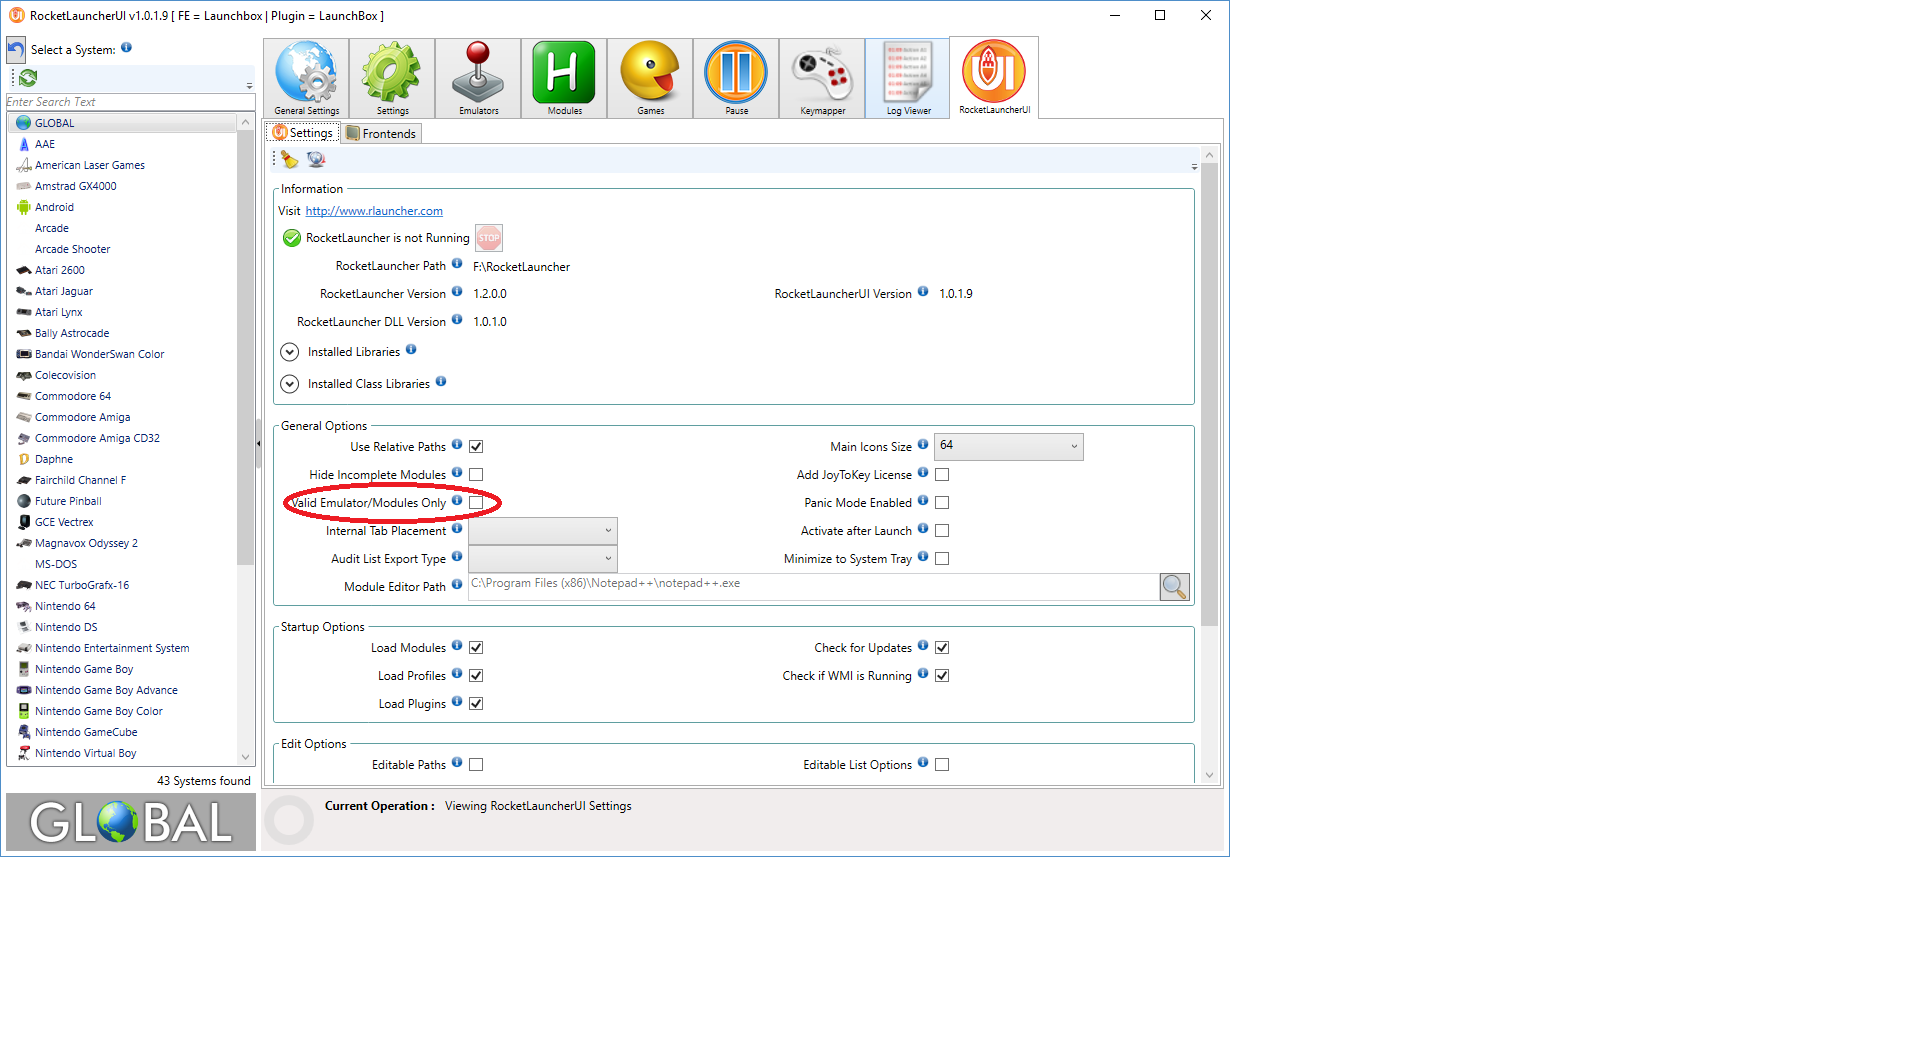Screen dimensions: 1920x1040
Task: Select Nintendo GameCube system
Action: 122,732
